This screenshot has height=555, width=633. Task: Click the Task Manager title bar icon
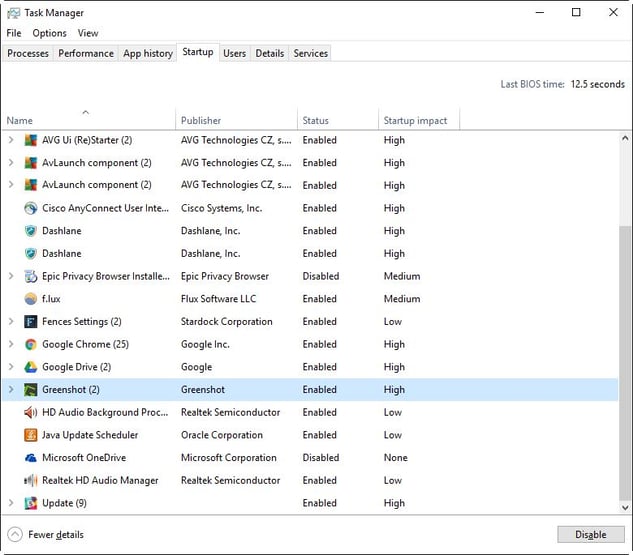tap(13, 13)
